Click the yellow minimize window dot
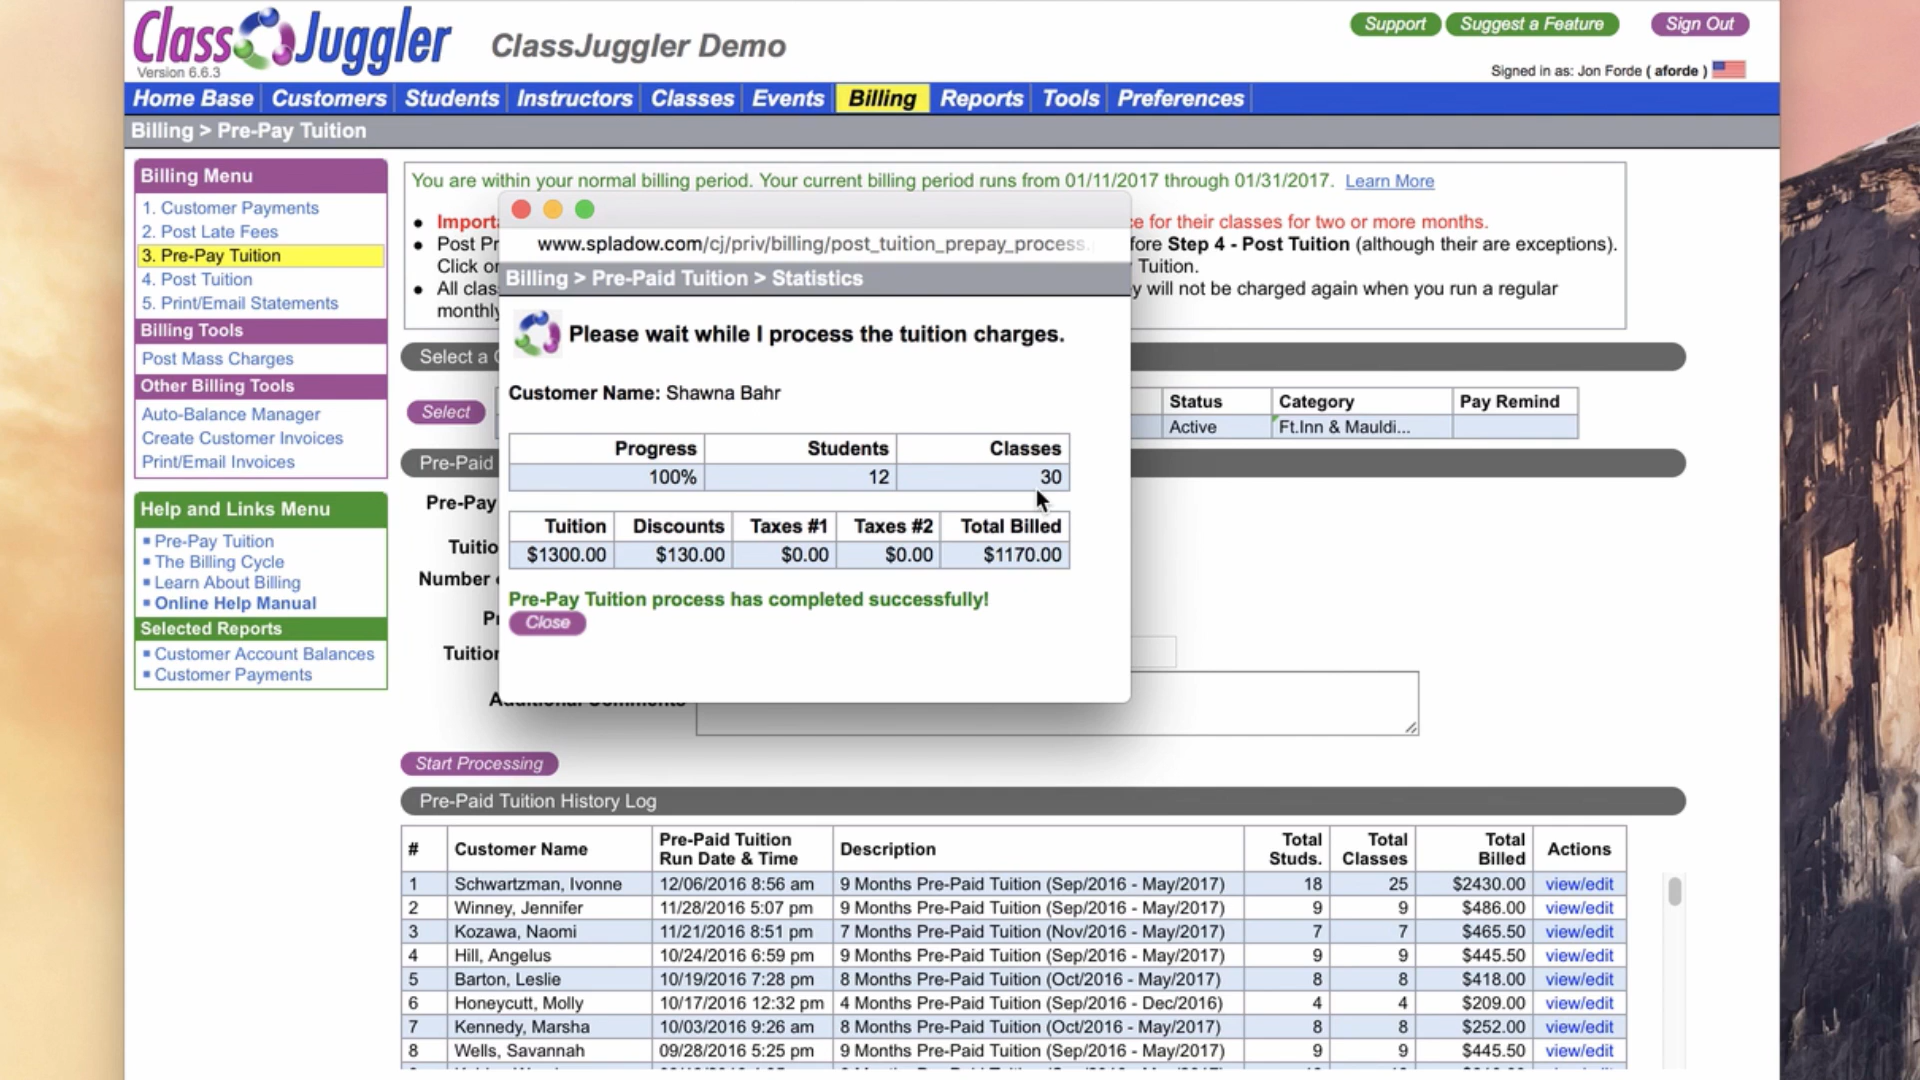Viewport: 1920px width, 1080px height. (553, 210)
